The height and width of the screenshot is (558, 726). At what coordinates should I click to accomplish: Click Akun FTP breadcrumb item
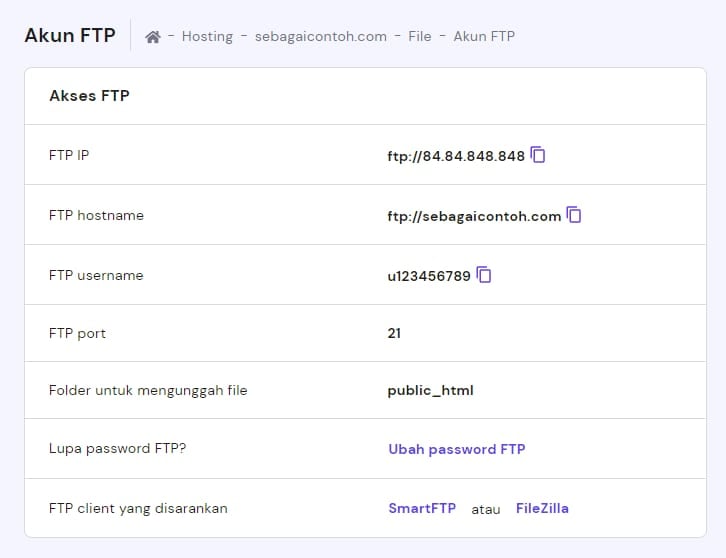point(484,36)
